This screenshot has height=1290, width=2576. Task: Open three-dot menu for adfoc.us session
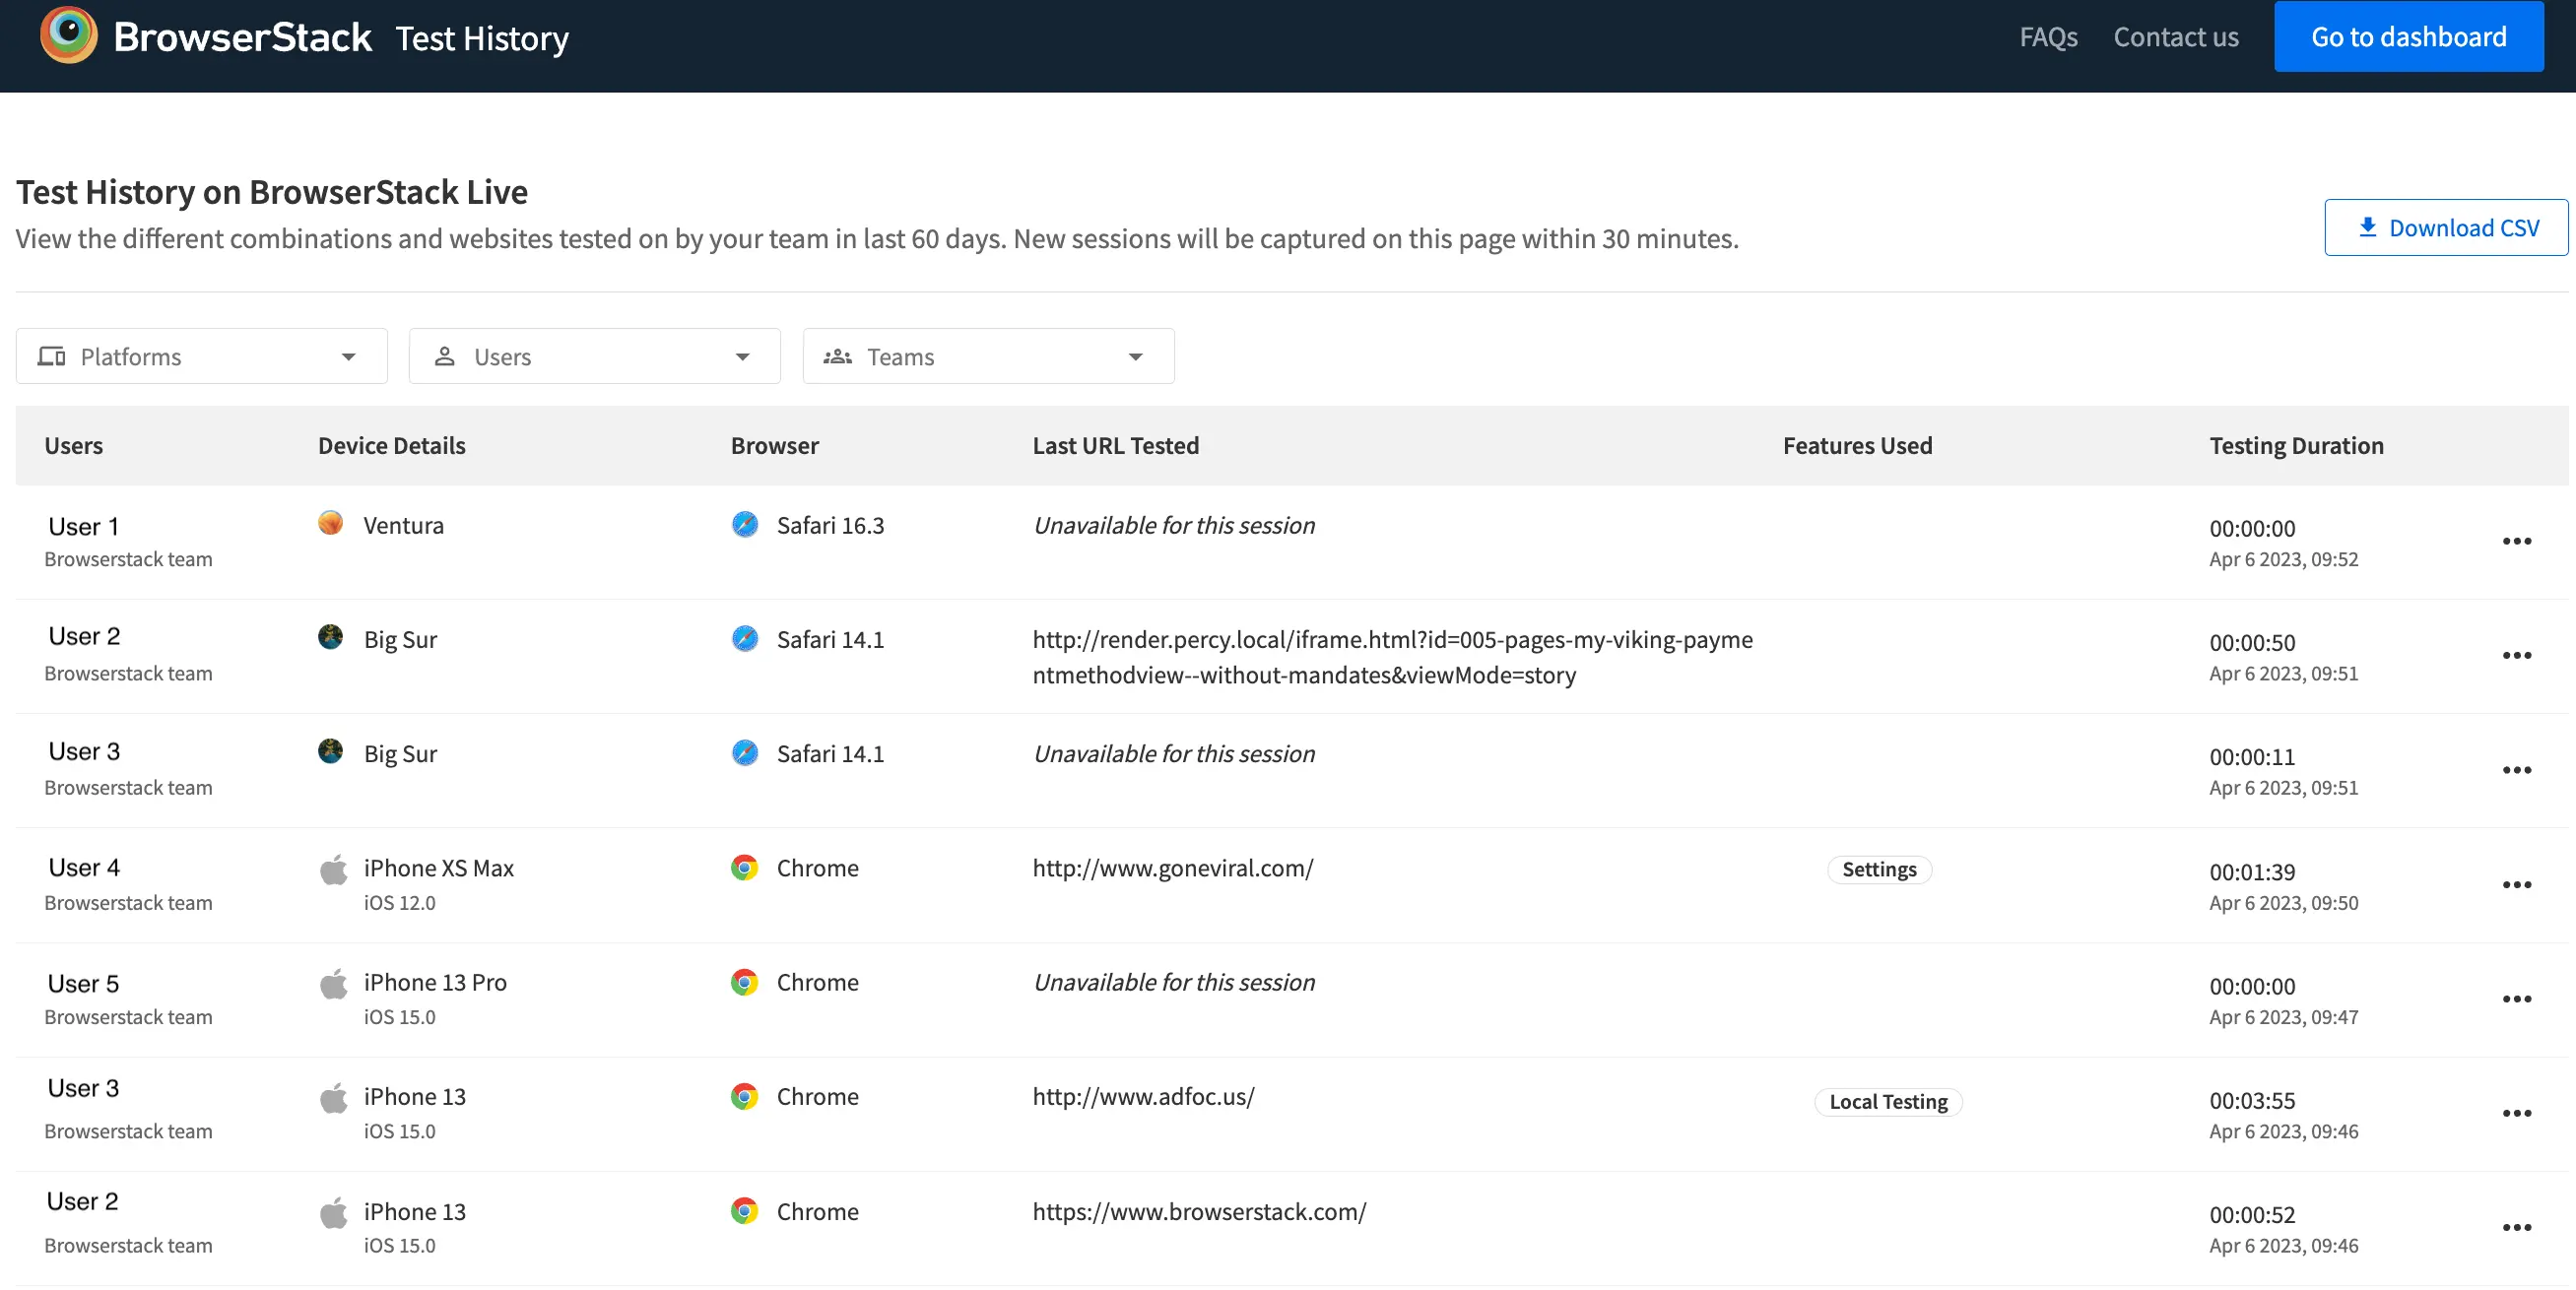coord(2516,1113)
